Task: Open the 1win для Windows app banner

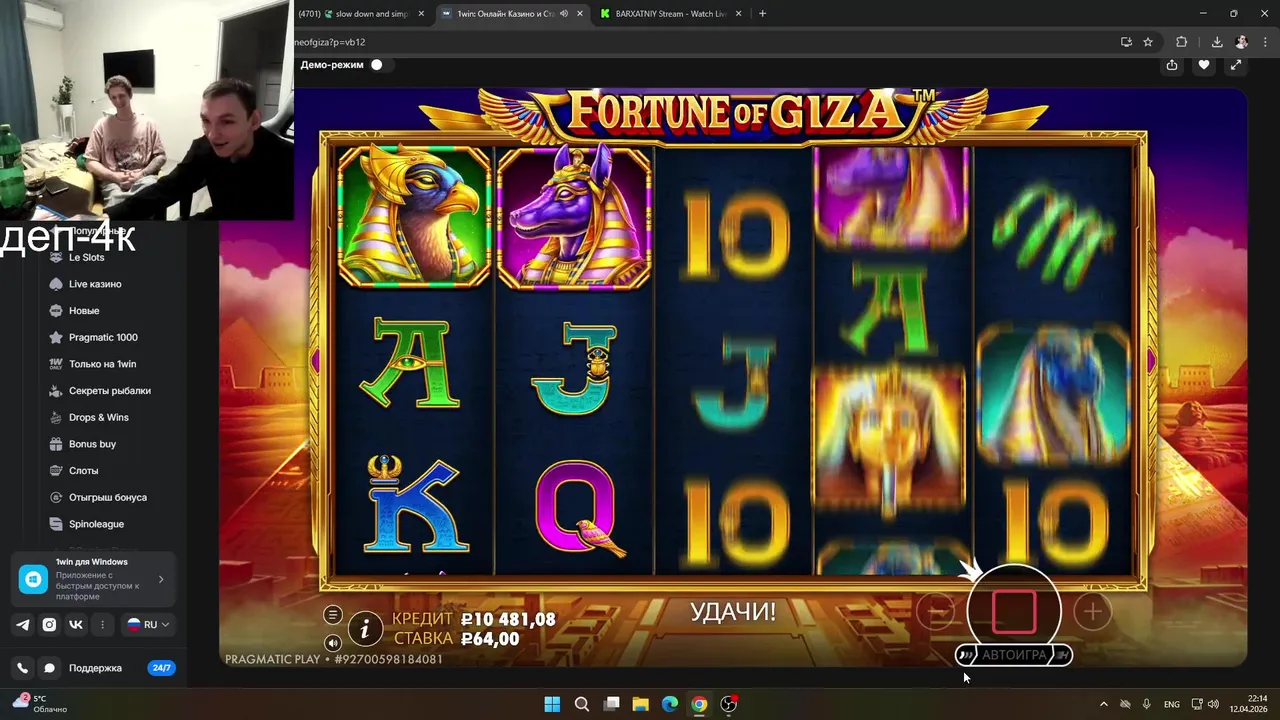Action: [x=93, y=579]
